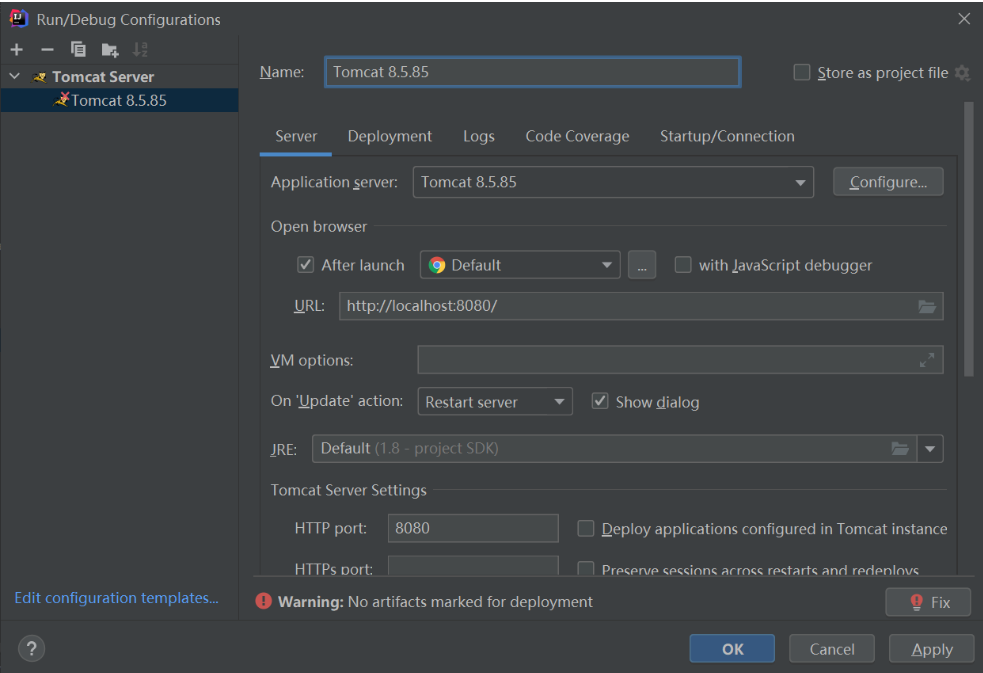Browse JRE using the folder icon
The height and width of the screenshot is (673, 983).
900,449
